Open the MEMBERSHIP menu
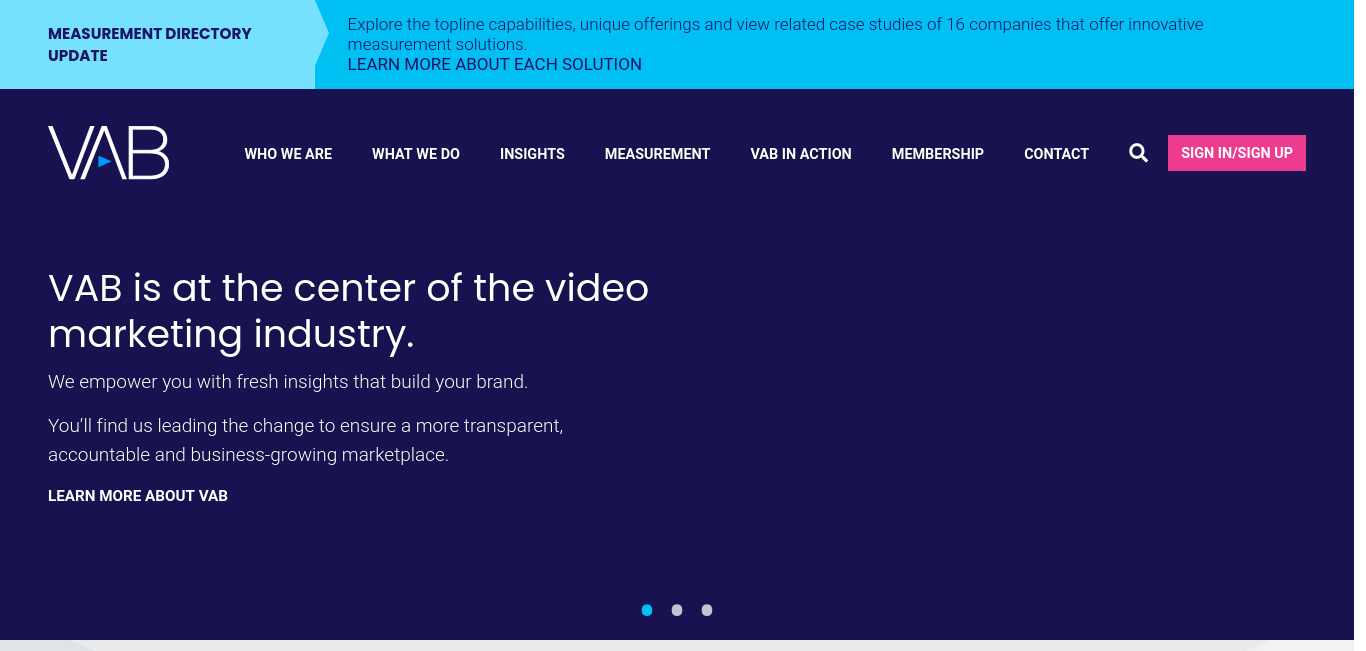1366x651 pixels. [x=938, y=154]
